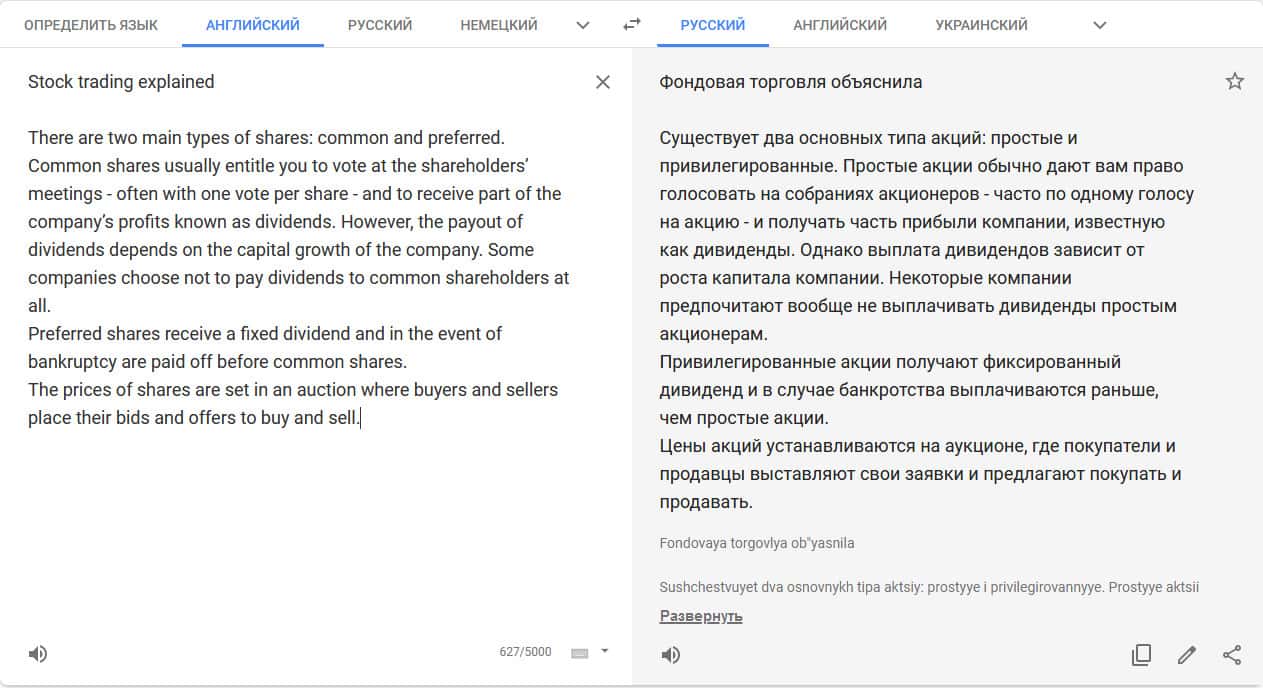Click the pencil icon to suggest edit
The image size is (1263, 688).
(1187, 655)
